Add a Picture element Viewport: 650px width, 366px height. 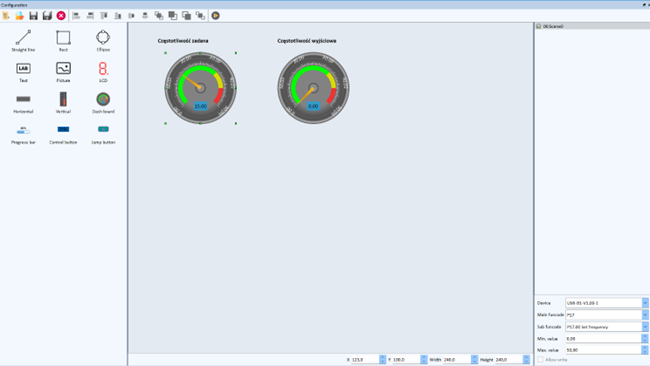[x=63, y=72]
